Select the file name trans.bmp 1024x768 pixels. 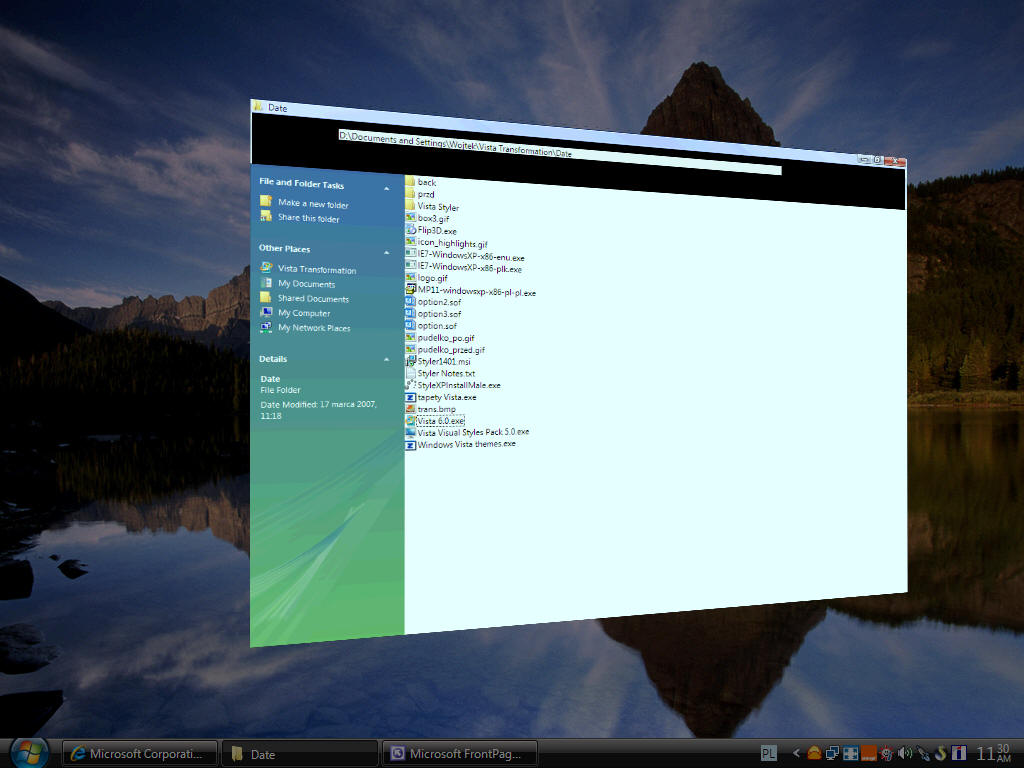click(x=436, y=409)
